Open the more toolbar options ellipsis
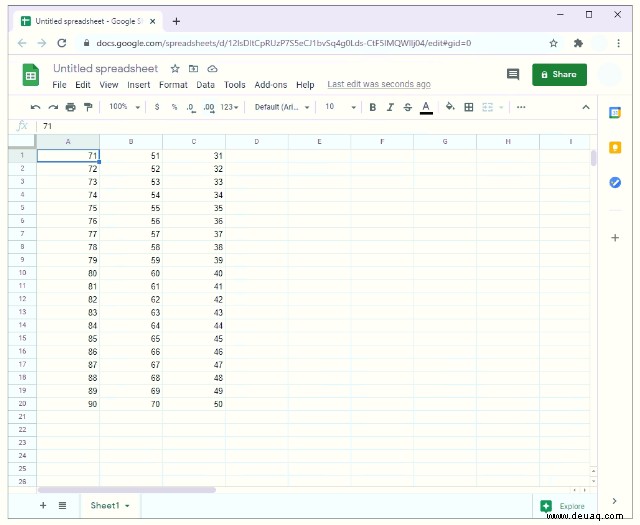Viewport: 640px width, 525px height. [521, 107]
